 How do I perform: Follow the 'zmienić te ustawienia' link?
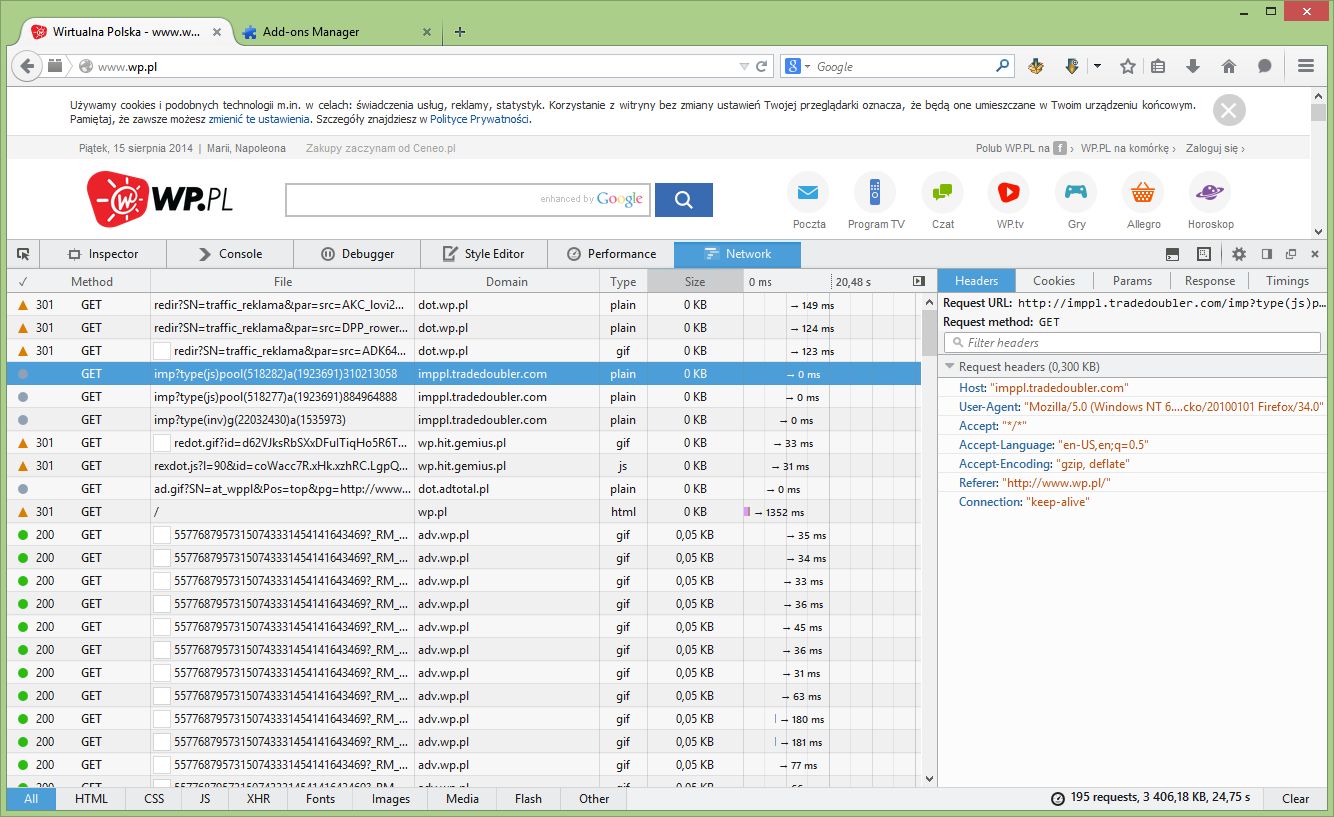coord(259,119)
